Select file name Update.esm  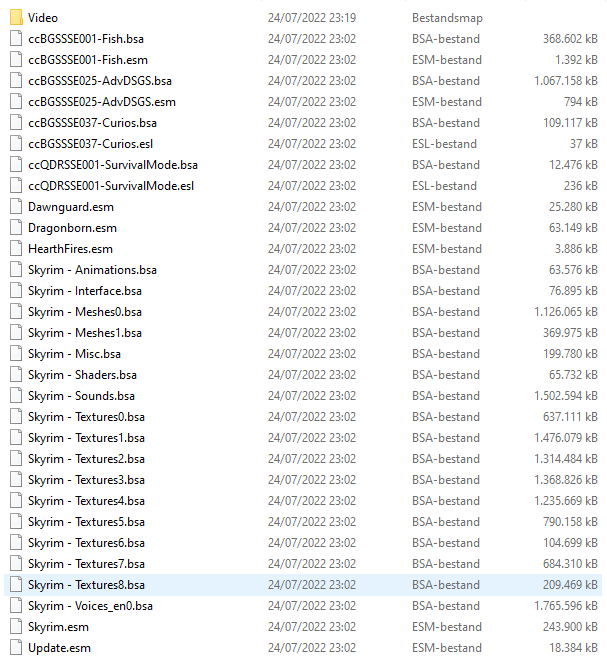[59, 648]
